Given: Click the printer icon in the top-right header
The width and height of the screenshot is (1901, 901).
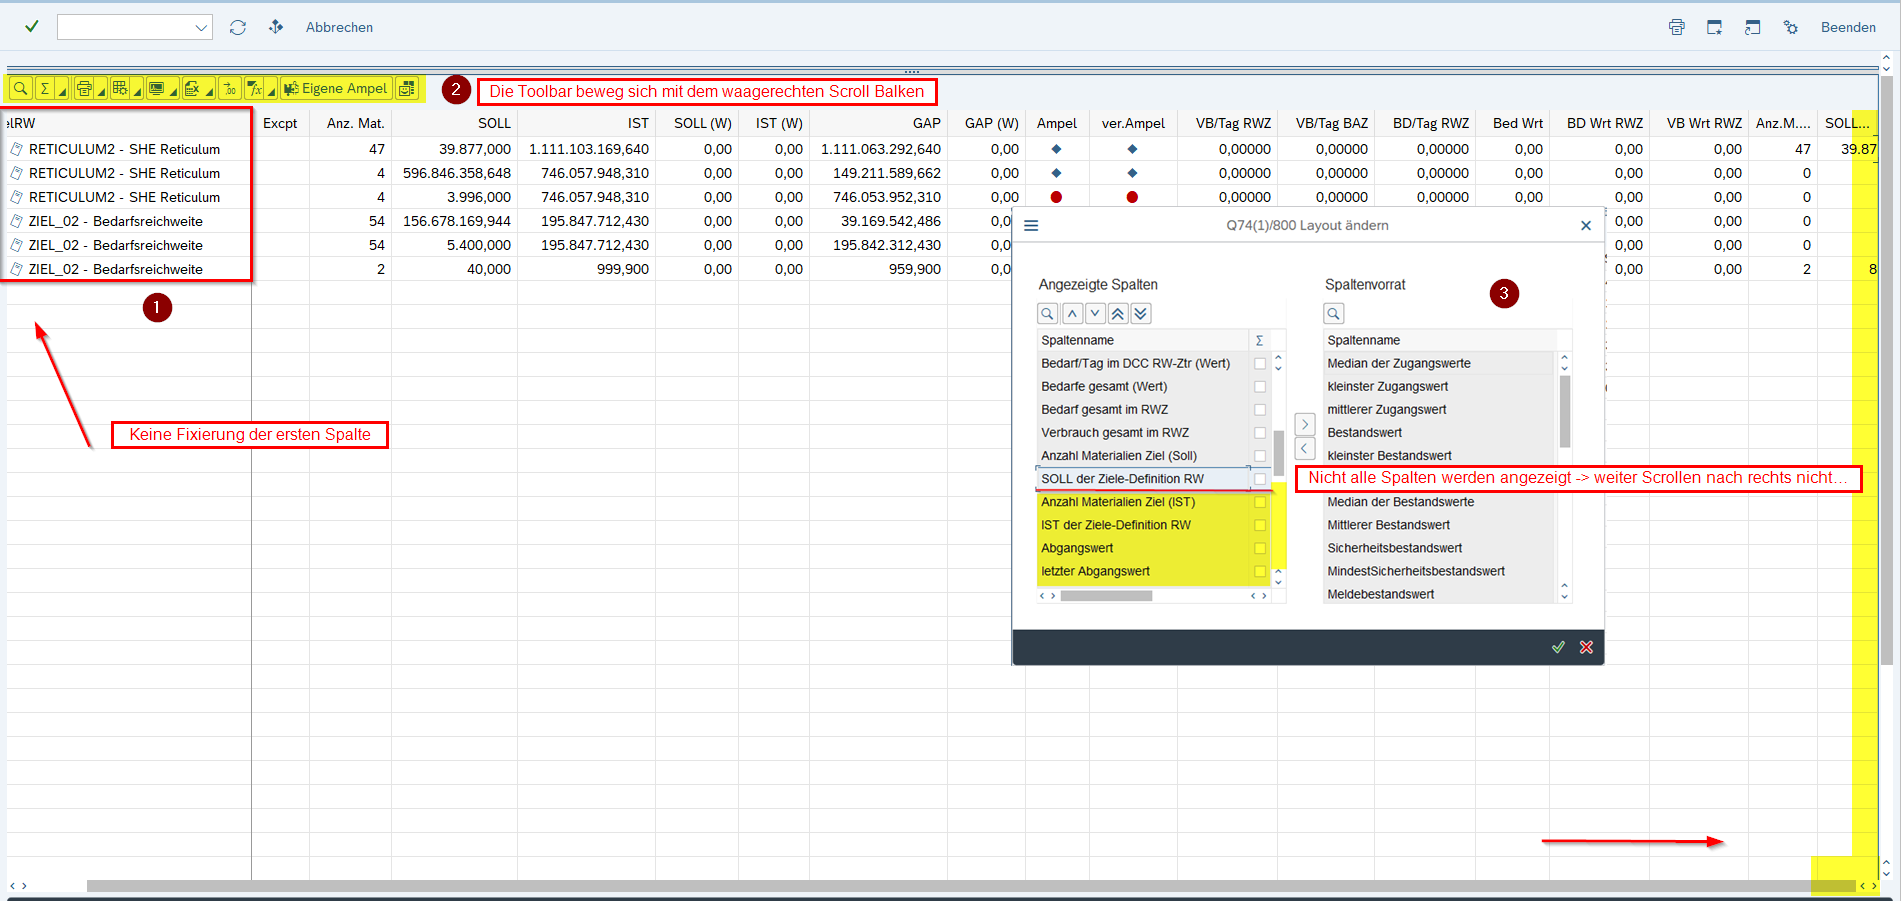Looking at the screenshot, I should pos(1677,27).
